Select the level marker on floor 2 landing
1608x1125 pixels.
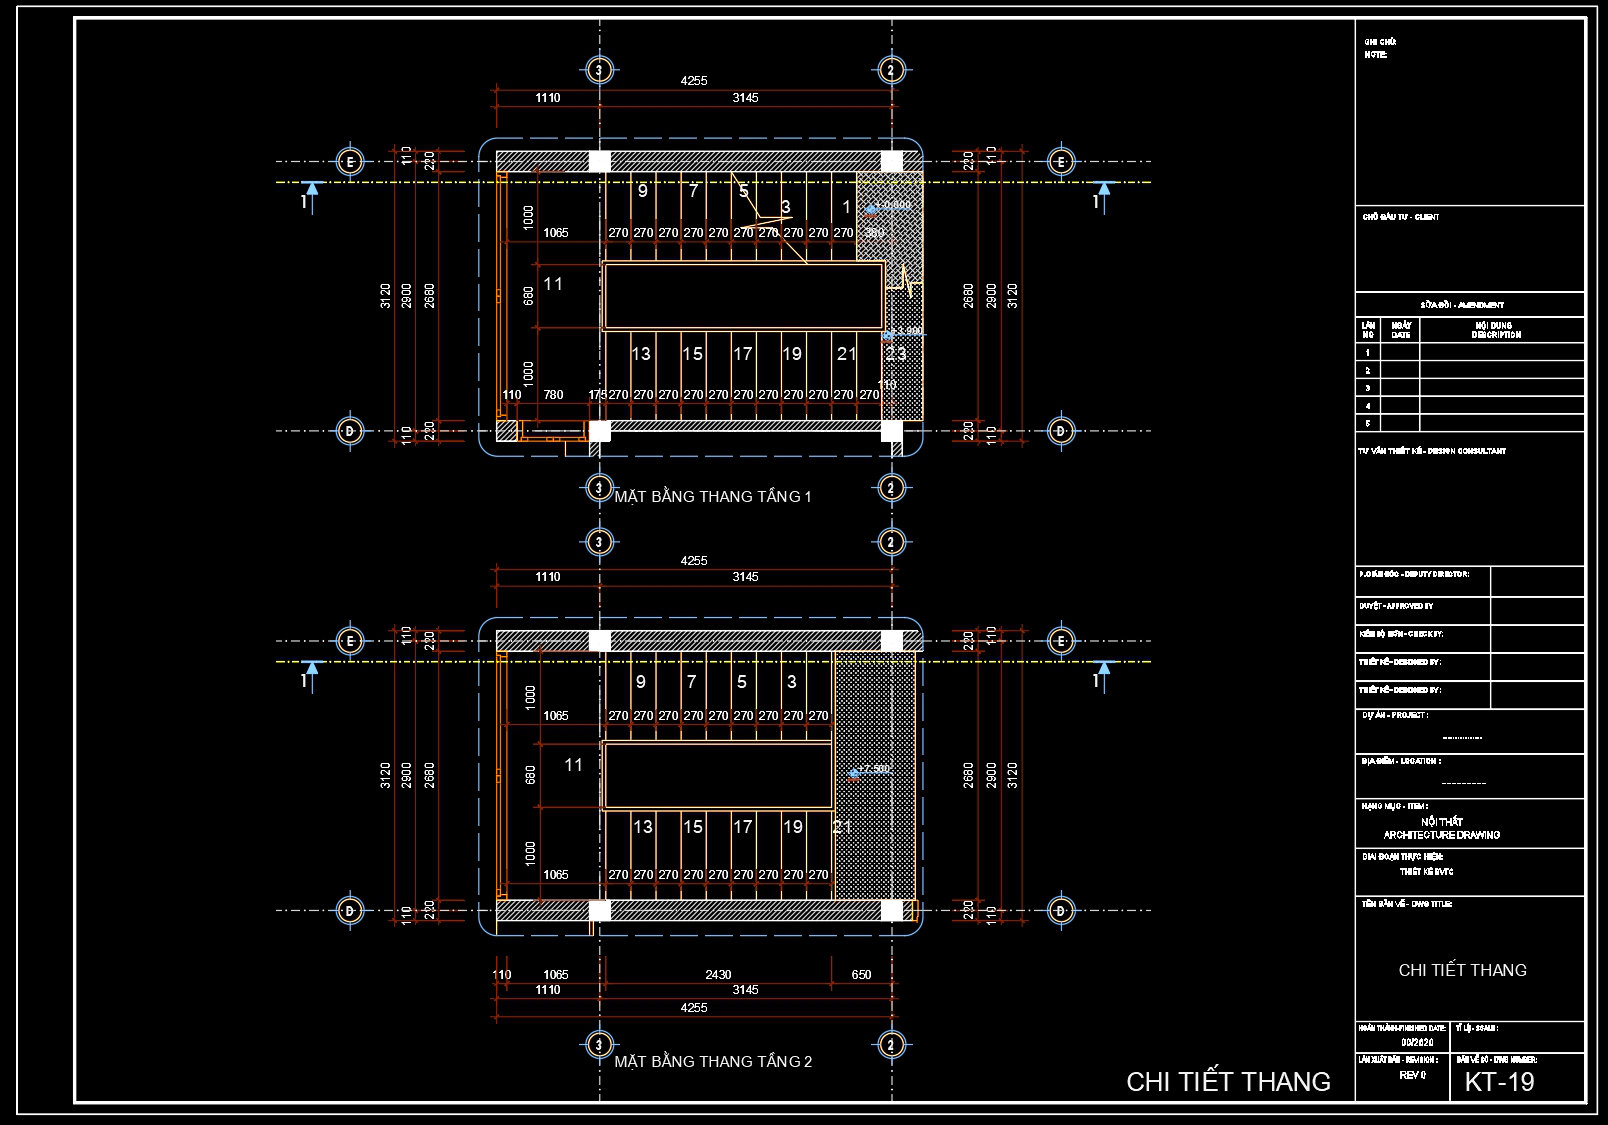pos(869,770)
